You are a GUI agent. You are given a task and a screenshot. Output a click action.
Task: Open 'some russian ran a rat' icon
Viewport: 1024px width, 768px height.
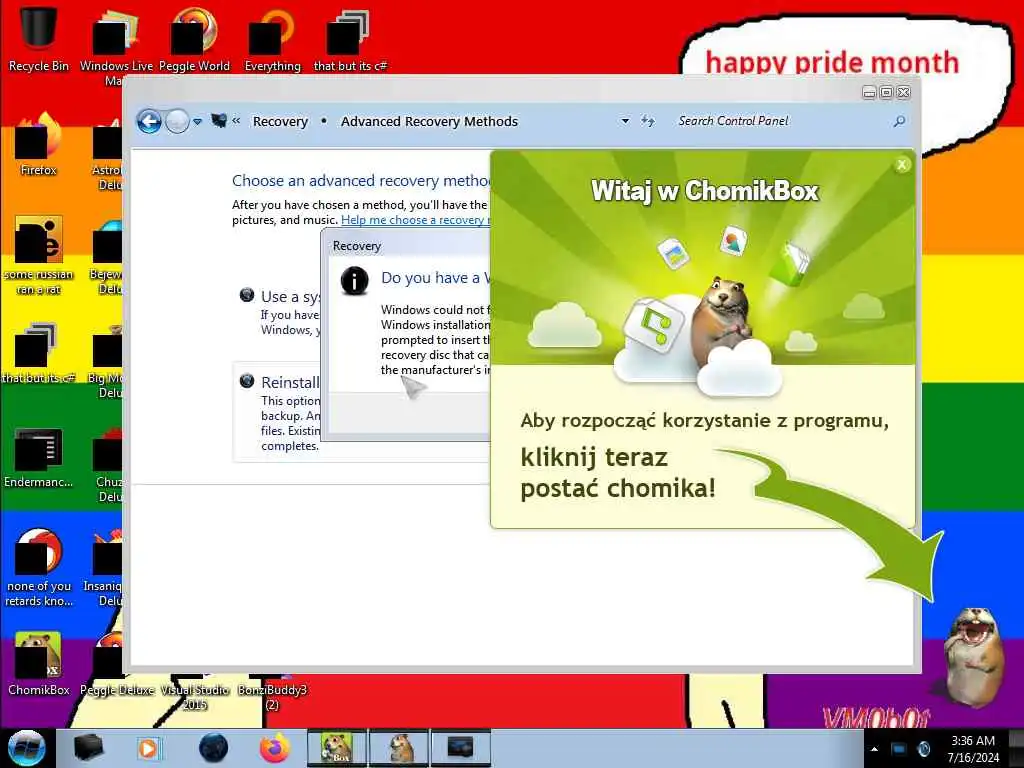(x=38, y=256)
